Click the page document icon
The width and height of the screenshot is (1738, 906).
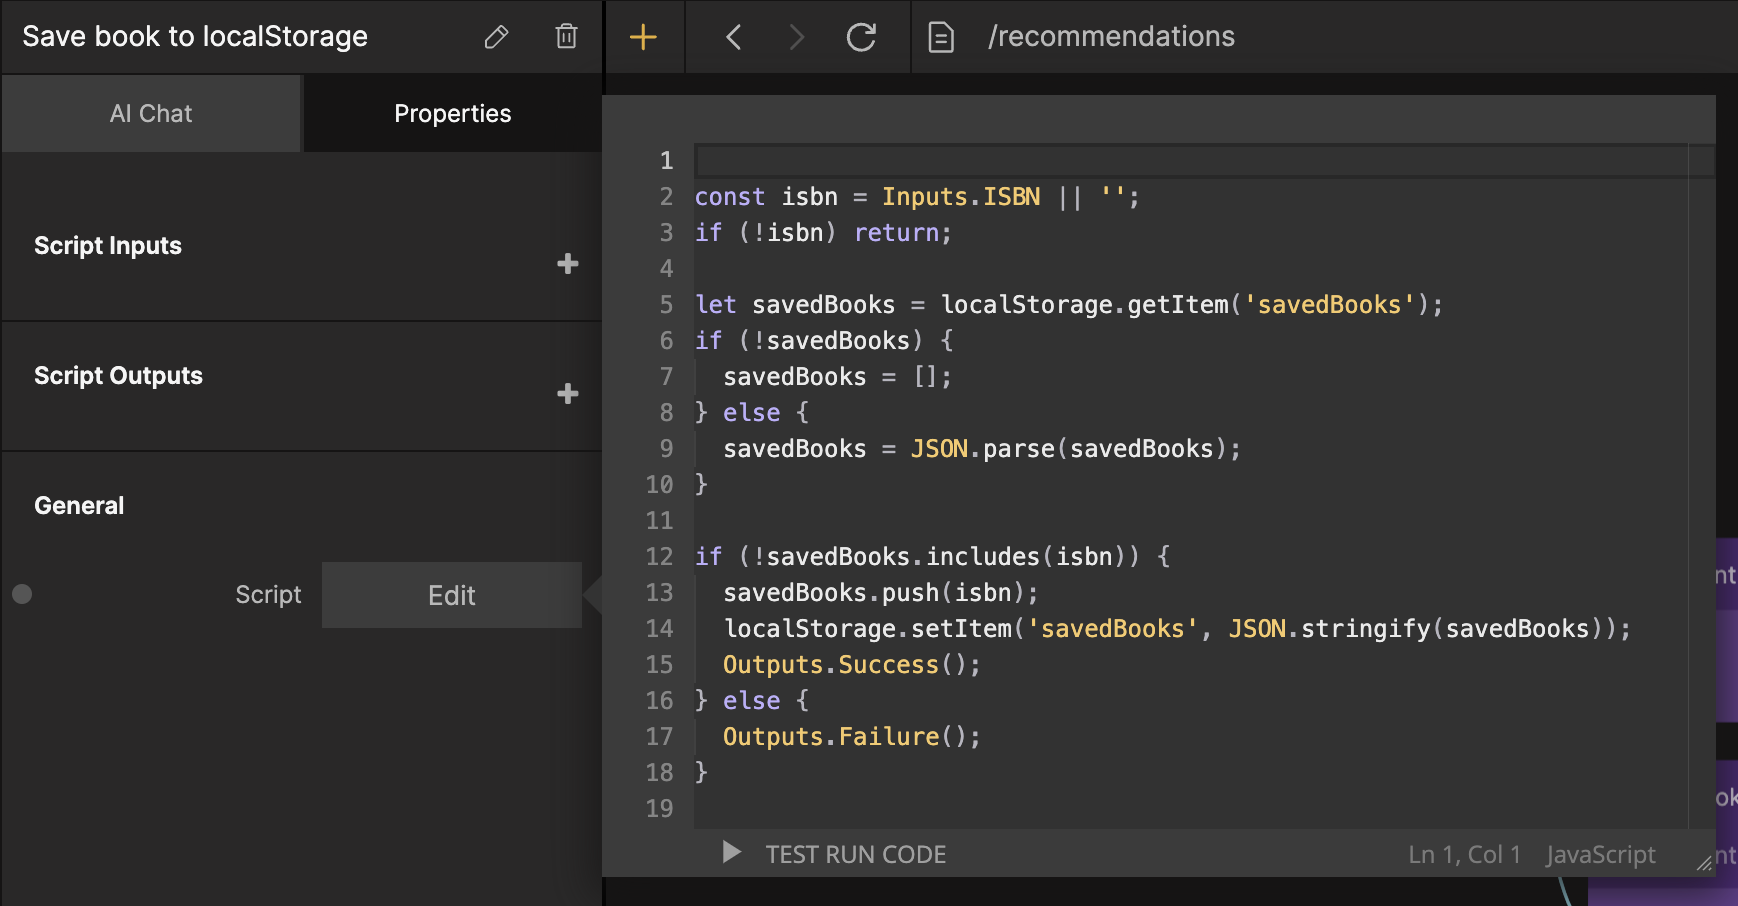point(941,37)
